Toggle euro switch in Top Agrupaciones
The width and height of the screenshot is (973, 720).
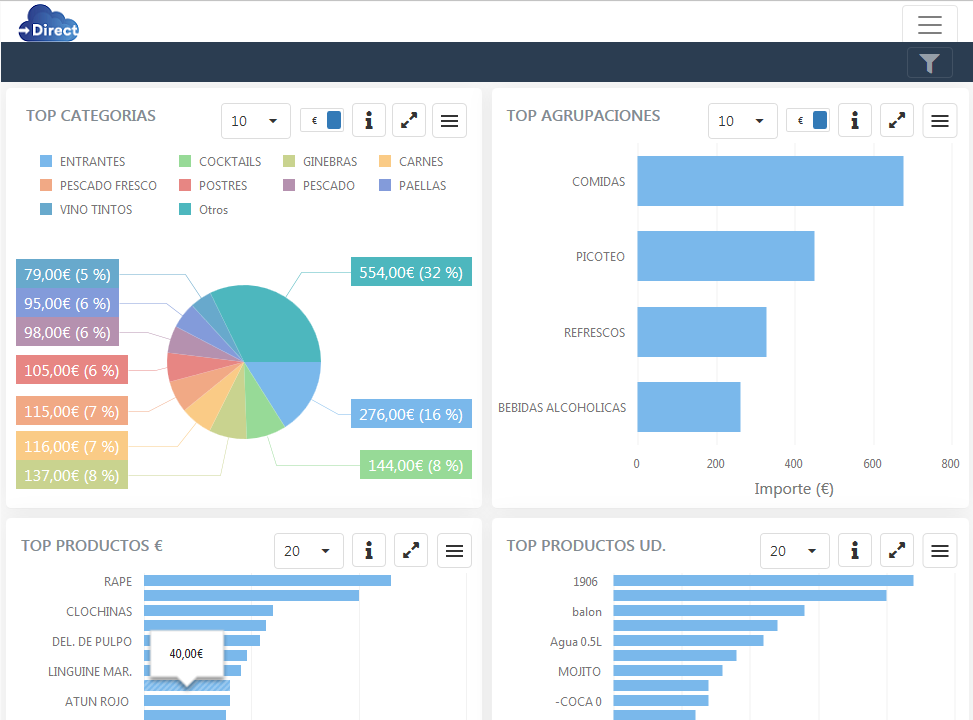tap(808, 121)
